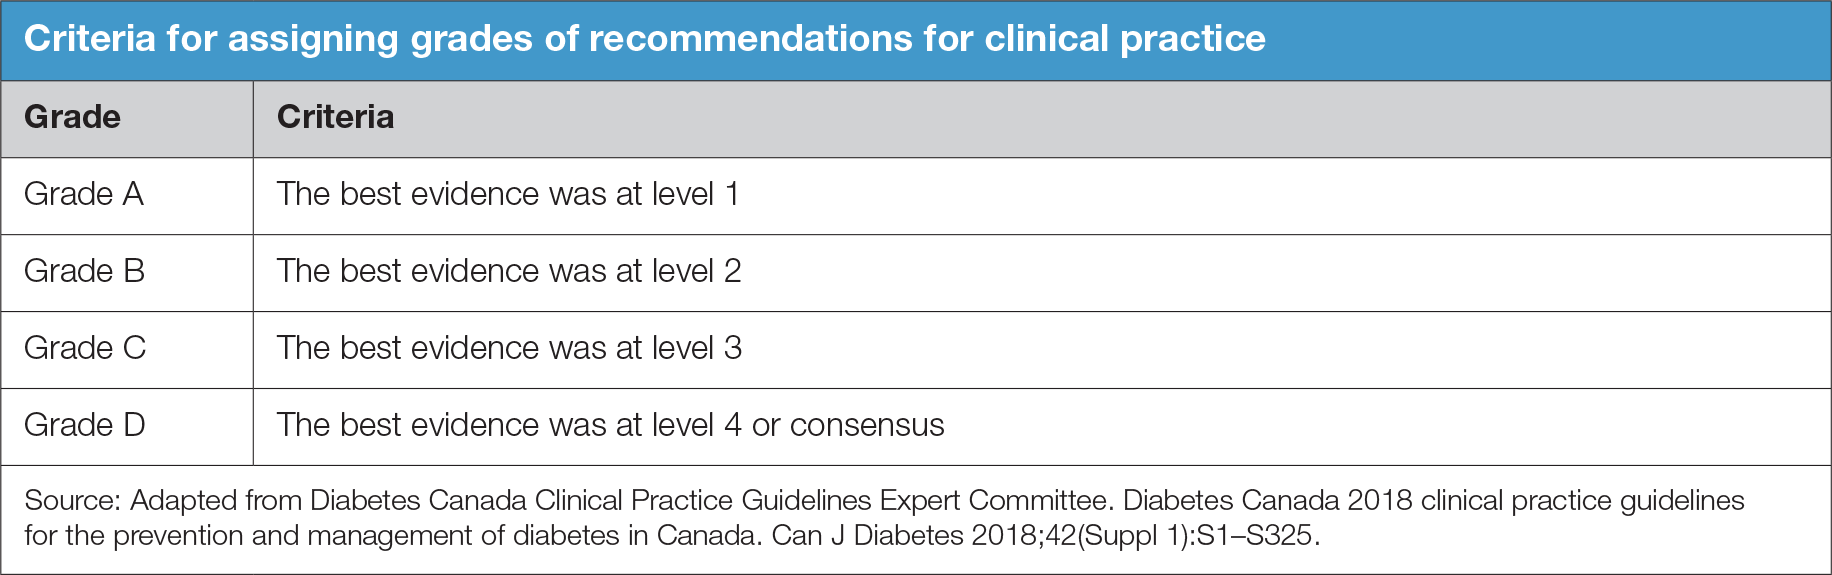Image resolution: width=1832 pixels, height=575 pixels.
Task: Click "clinical practice" in the blue title bar
Action: coord(1125,39)
